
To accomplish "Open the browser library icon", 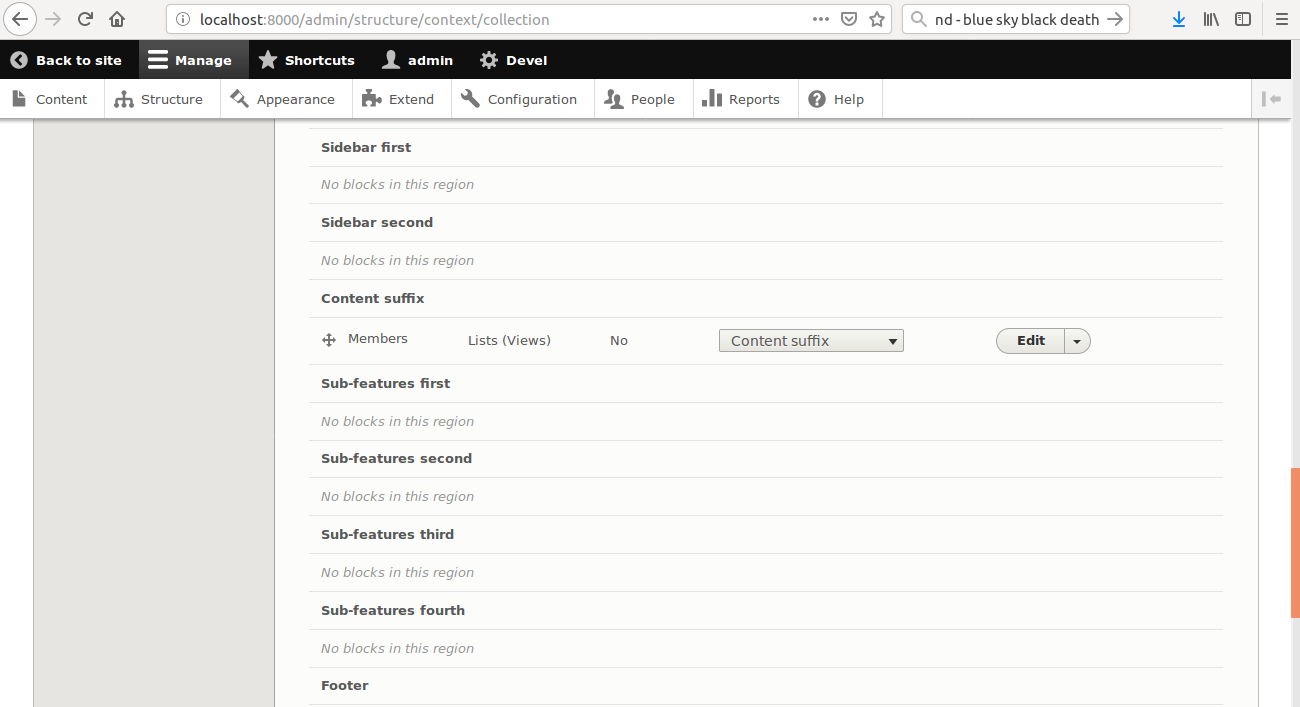I will click(1211, 19).
